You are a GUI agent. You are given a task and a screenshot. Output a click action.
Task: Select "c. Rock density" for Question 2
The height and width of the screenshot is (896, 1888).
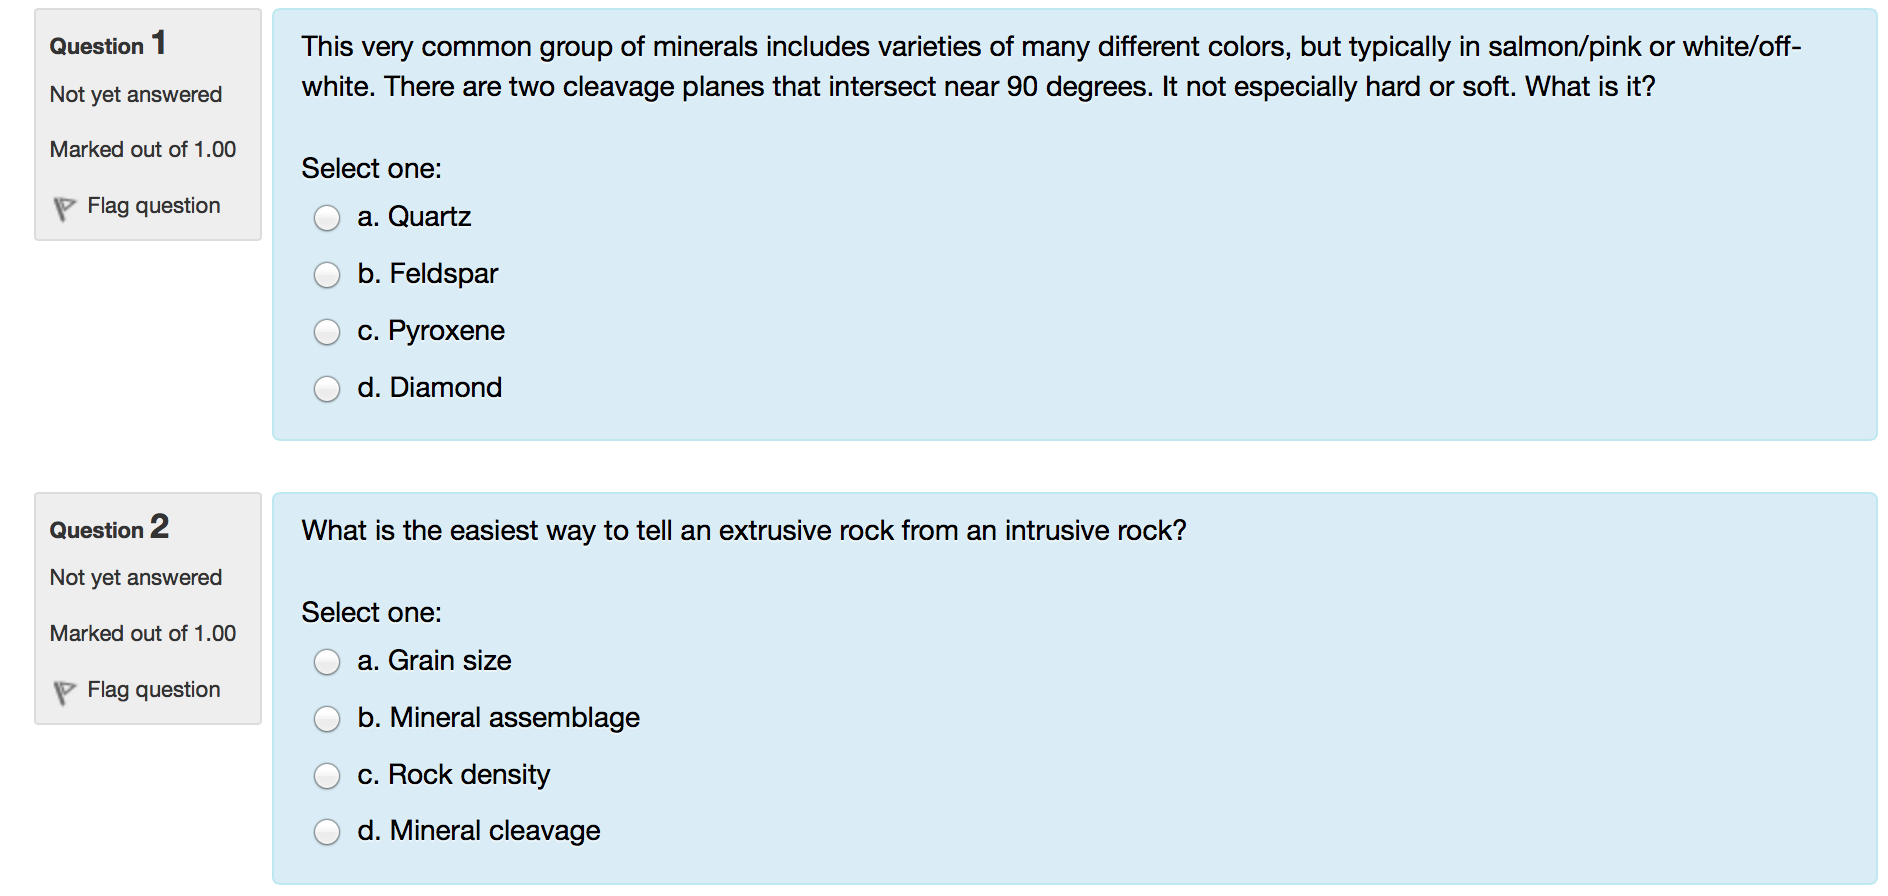(x=326, y=774)
